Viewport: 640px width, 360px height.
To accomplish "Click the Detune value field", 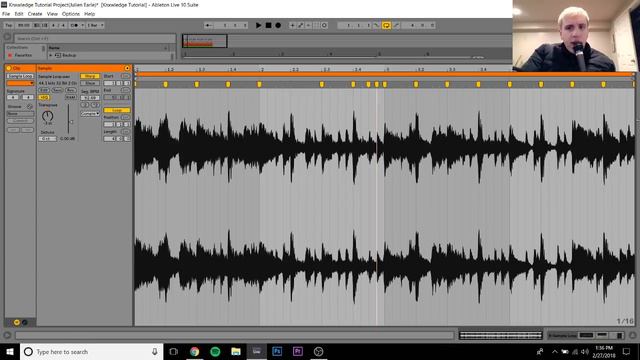I will [47, 139].
